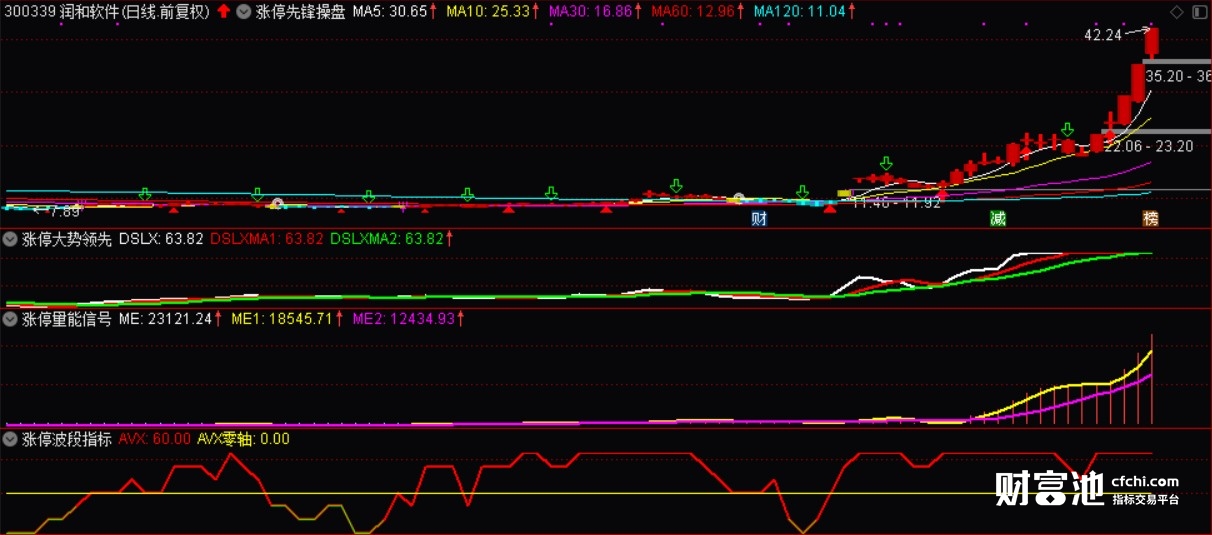1212x535 pixels.
Task: Click the MA60: 12.96 value
Action: coord(693,12)
